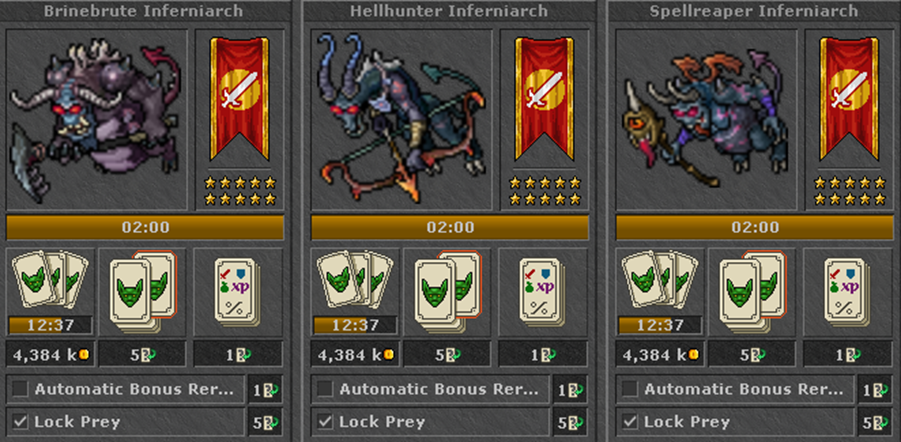Select Spellreaper's two-card pick specific prey icon
Screen dimensions: 901x442
tap(752, 292)
